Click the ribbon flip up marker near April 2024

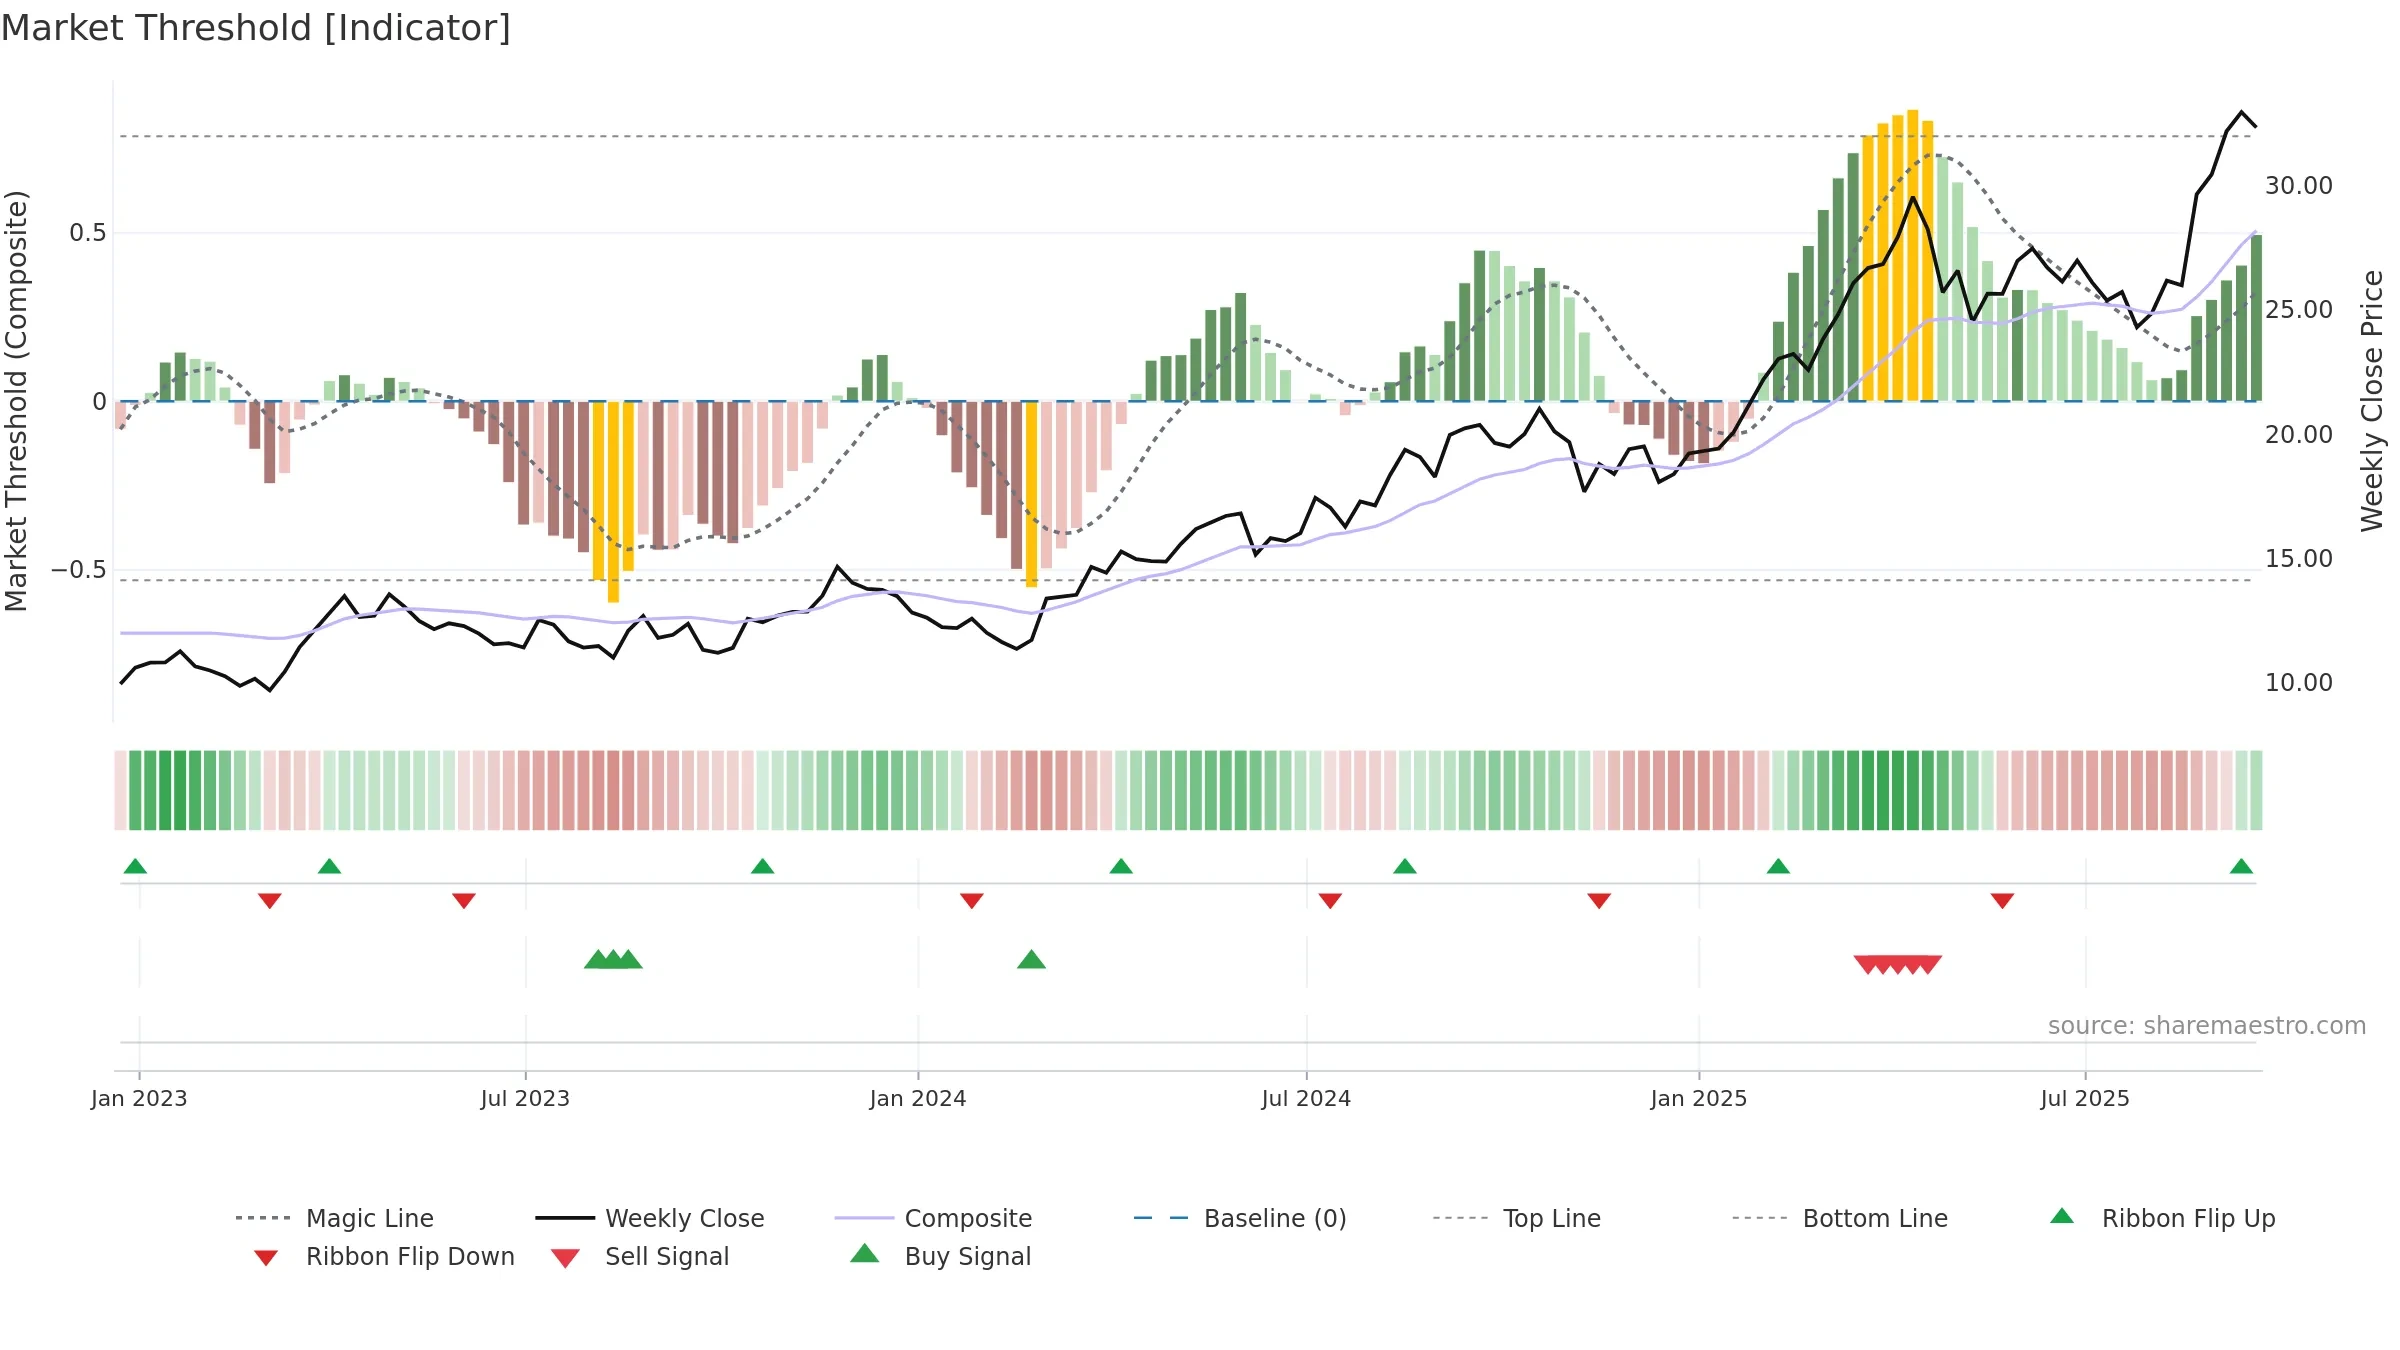[1121, 866]
